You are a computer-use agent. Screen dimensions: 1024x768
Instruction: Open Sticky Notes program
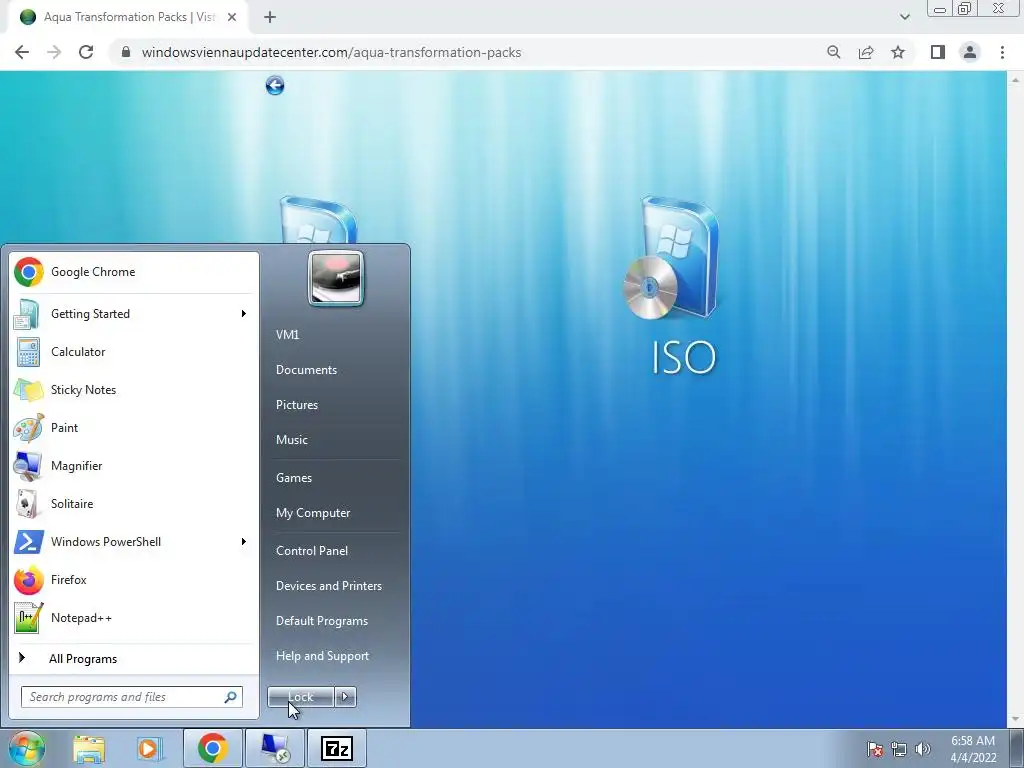coord(134,390)
